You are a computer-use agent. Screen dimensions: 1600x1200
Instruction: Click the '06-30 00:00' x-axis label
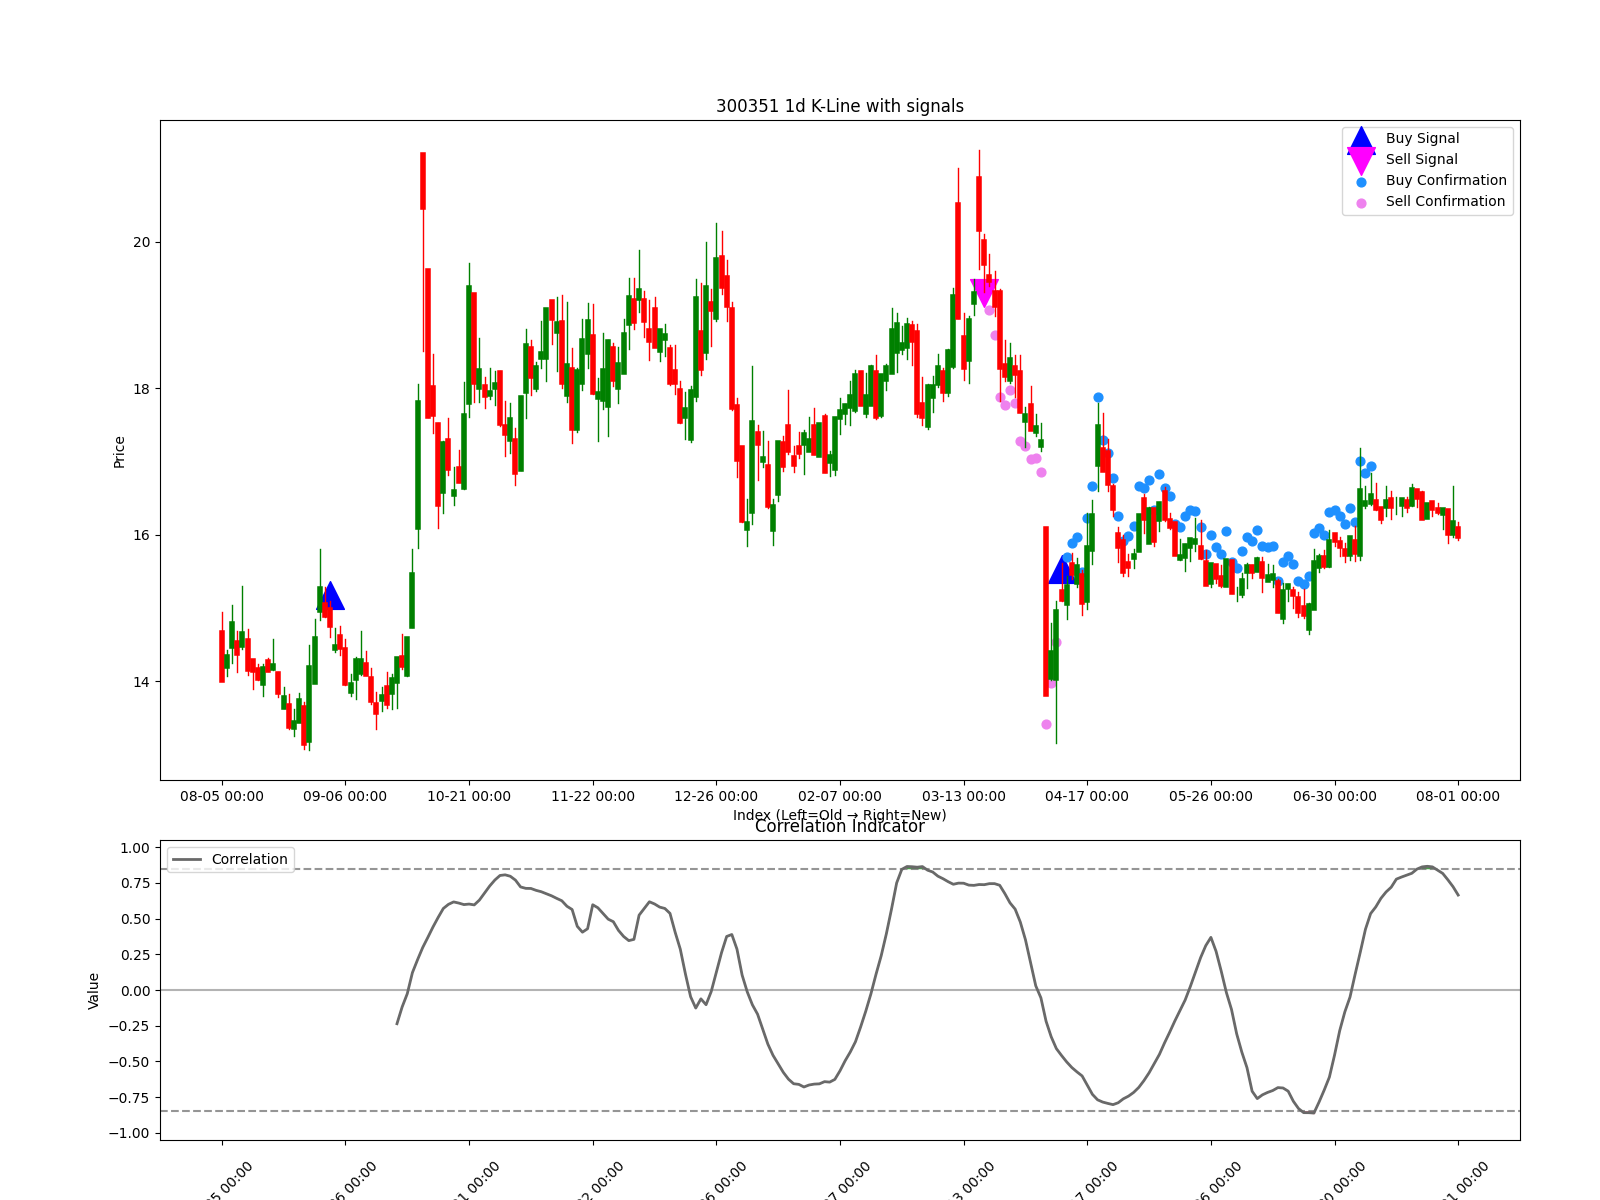pos(1335,797)
